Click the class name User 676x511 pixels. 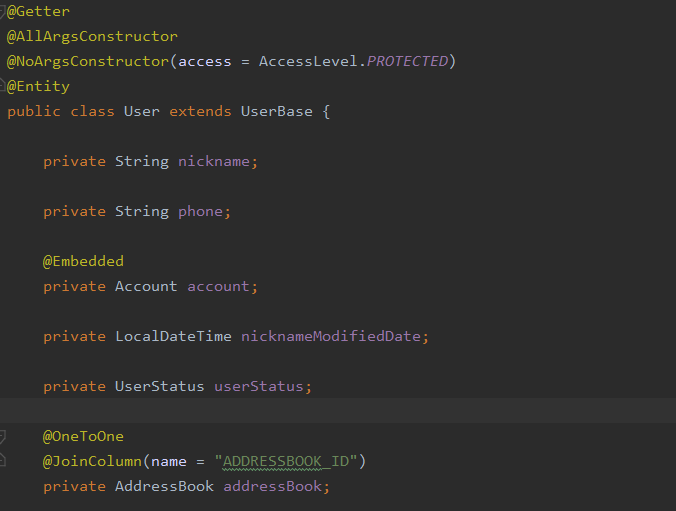point(141,112)
